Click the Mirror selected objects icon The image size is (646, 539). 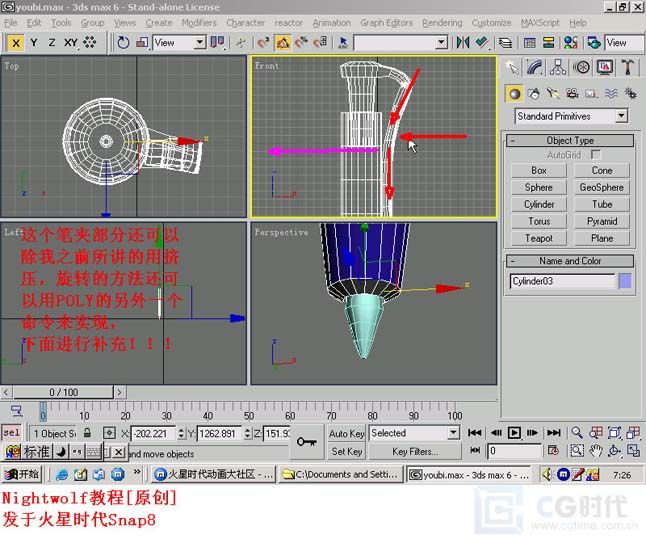pyautogui.click(x=462, y=43)
